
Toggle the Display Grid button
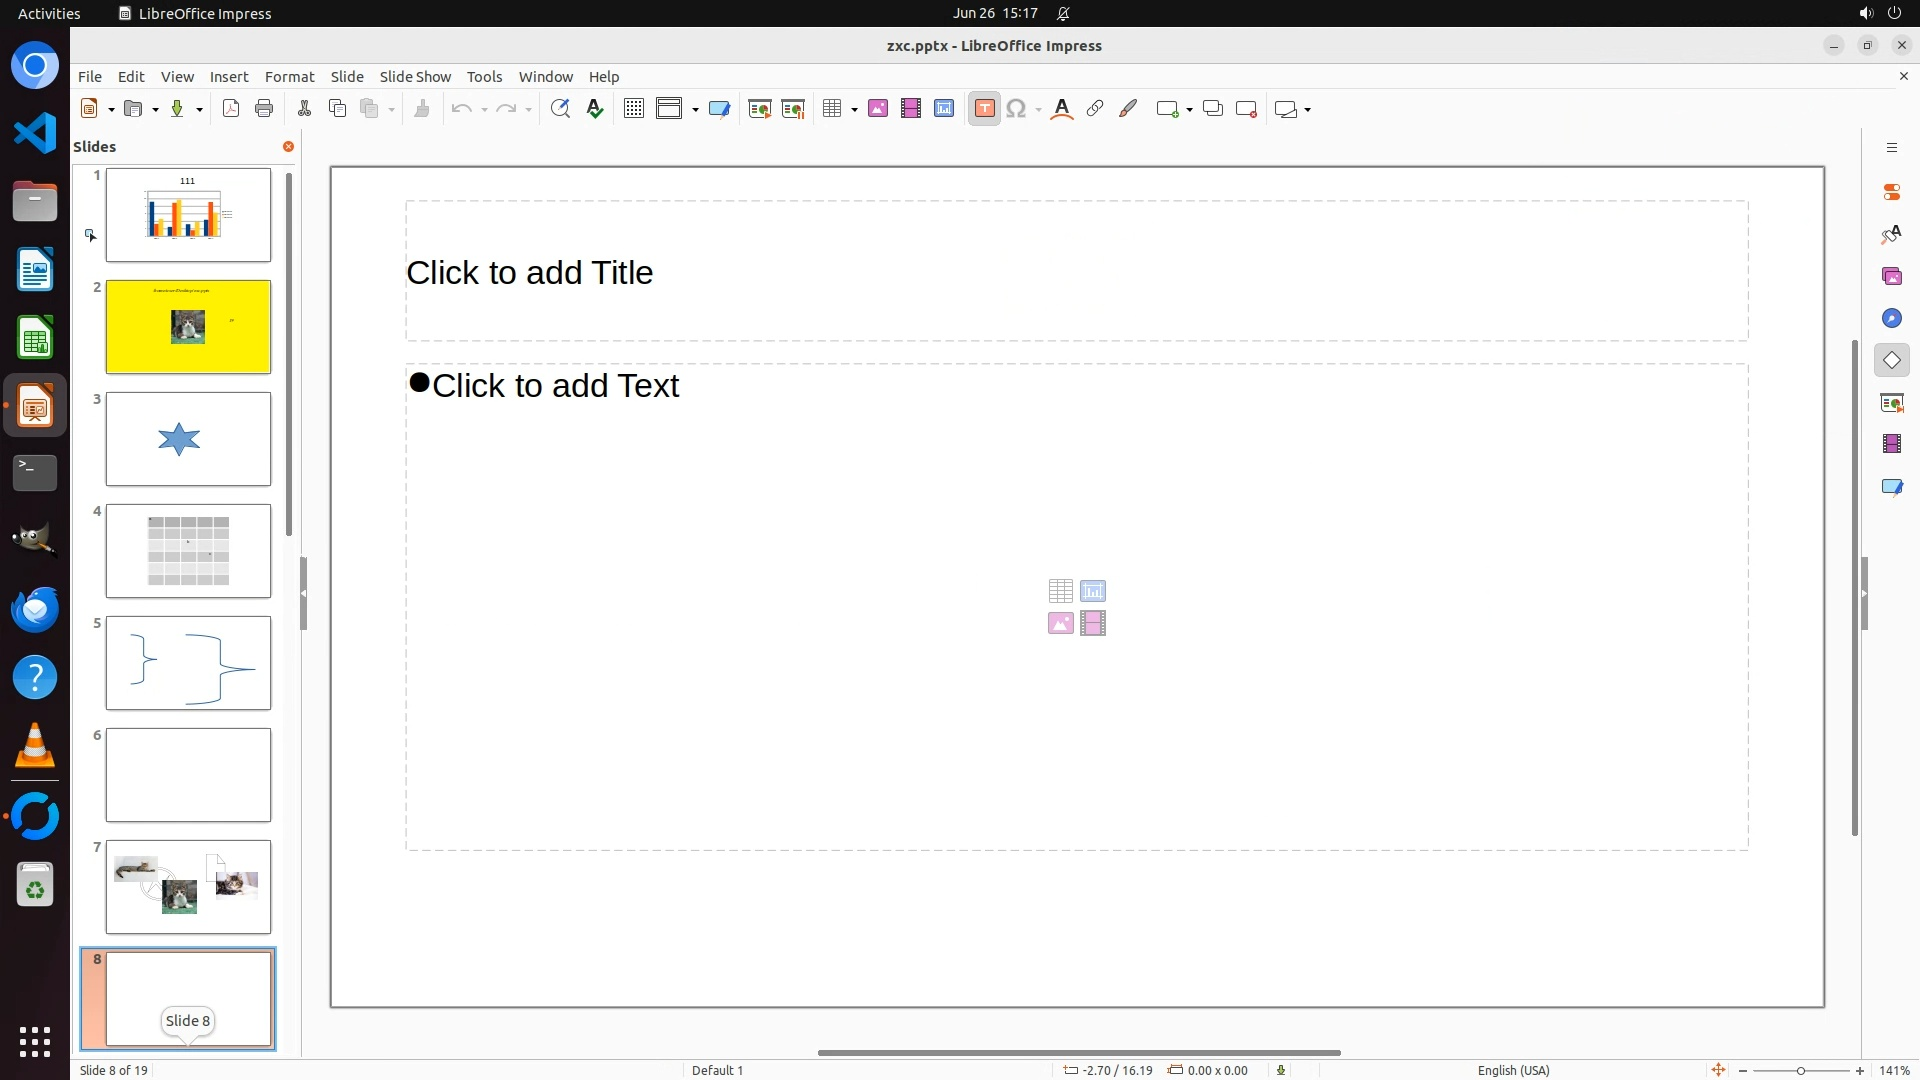pyautogui.click(x=633, y=109)
